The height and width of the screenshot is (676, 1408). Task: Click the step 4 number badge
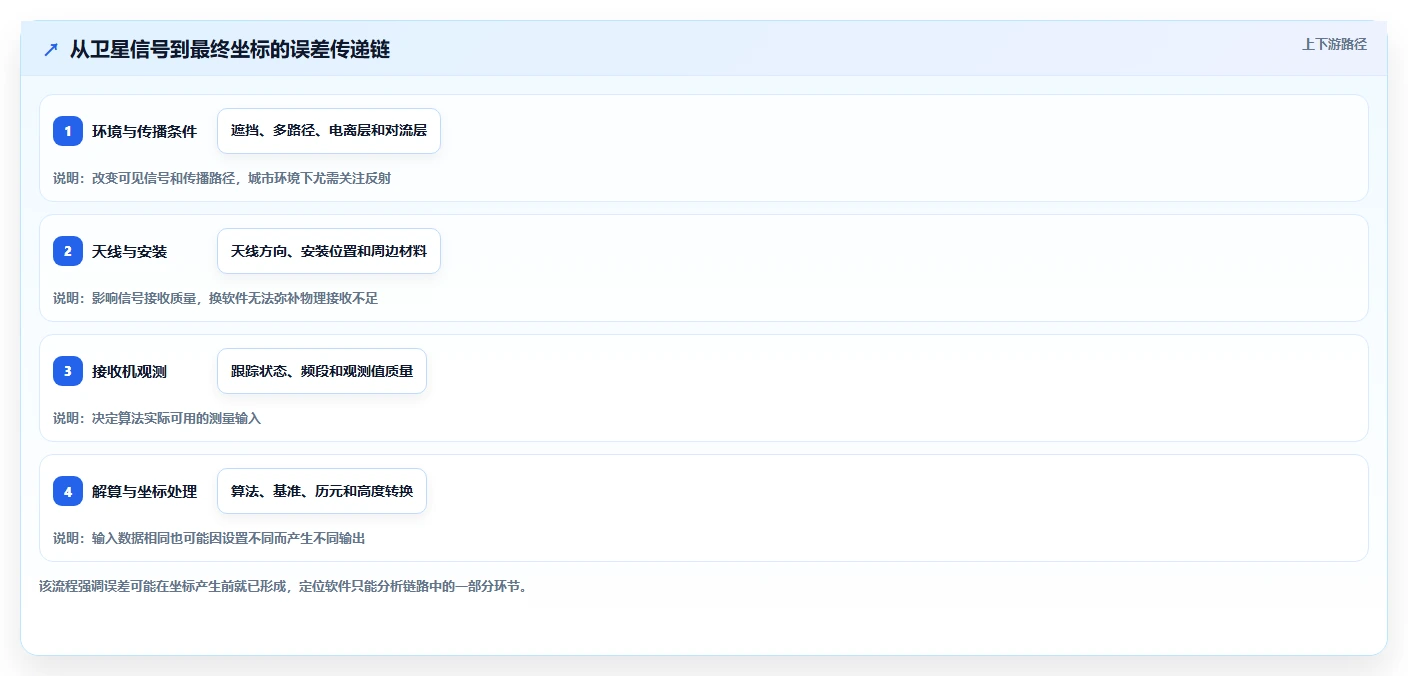point(68,491)
